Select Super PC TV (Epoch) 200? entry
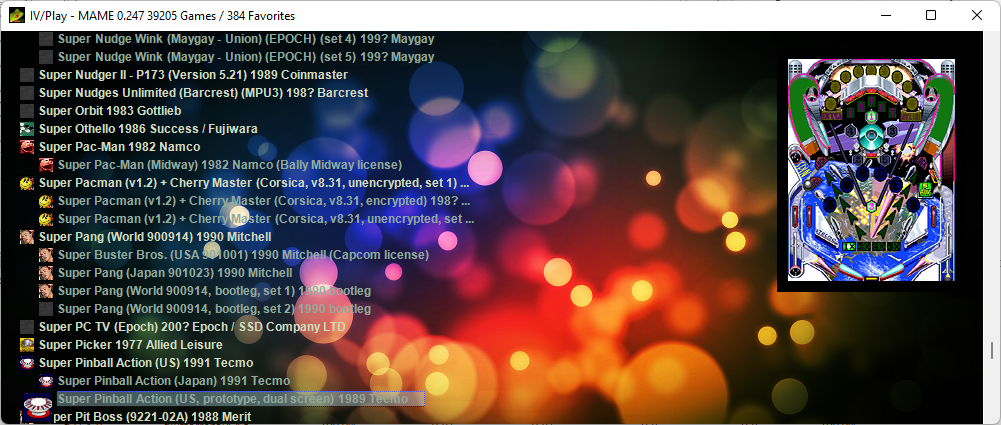This screenshot has height=425, width=1001. click(x=192, y=327)
